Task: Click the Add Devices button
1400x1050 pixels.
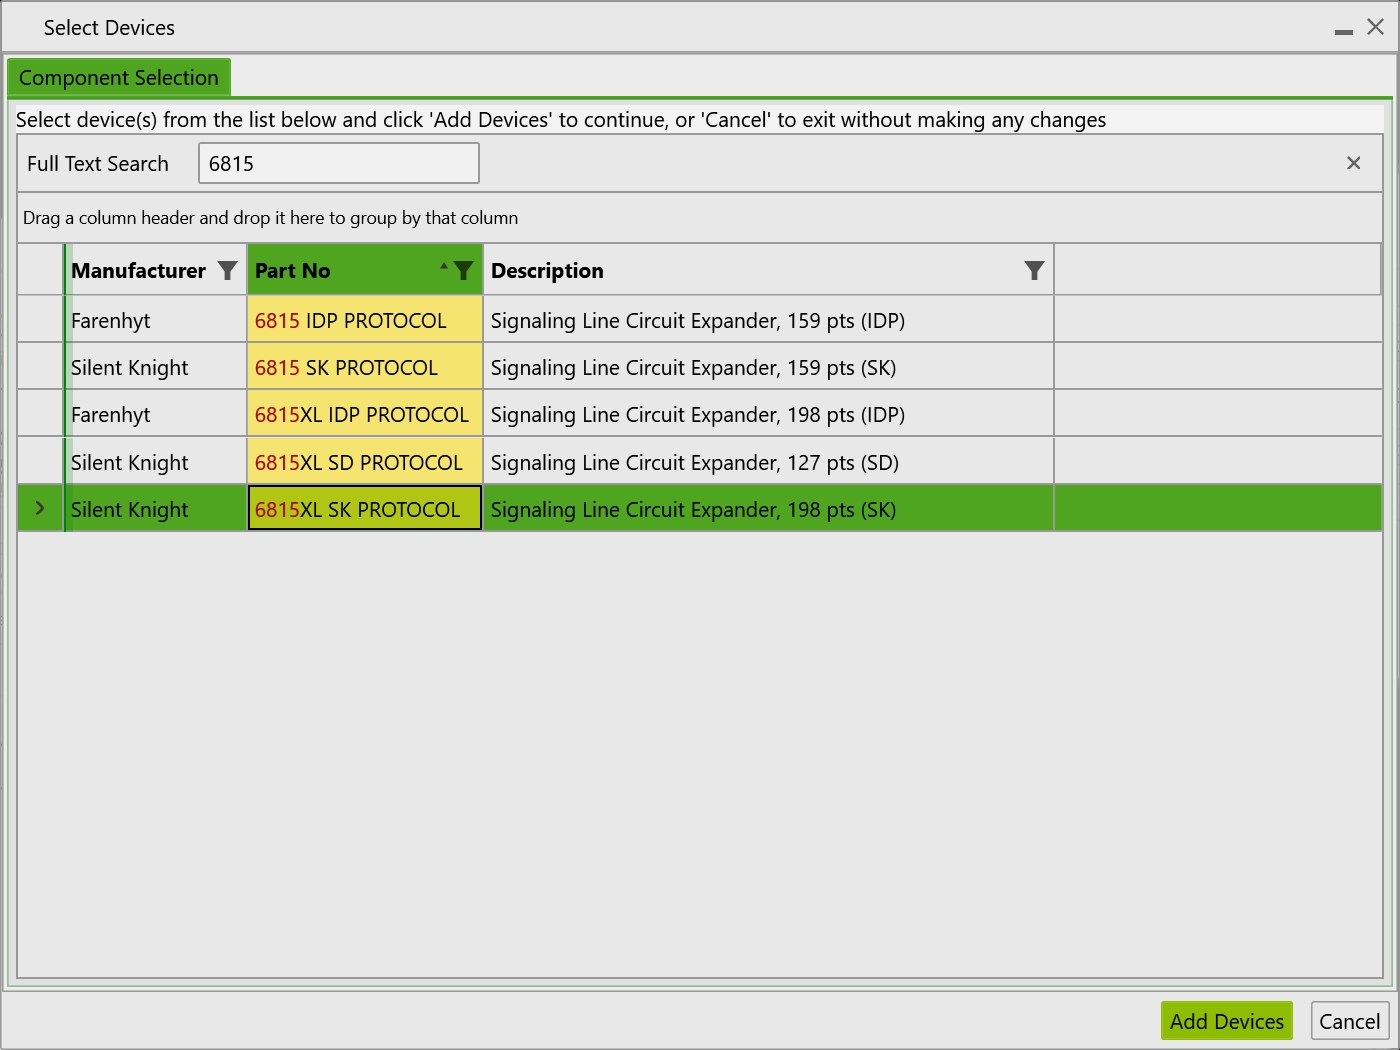Action: (x=1227, y=1021)
